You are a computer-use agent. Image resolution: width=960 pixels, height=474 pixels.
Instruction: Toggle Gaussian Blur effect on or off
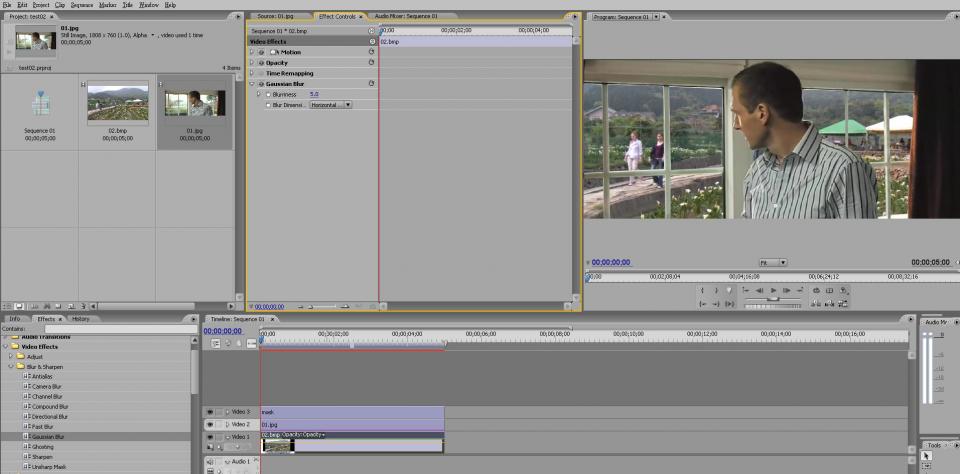[x=261, y=84]
